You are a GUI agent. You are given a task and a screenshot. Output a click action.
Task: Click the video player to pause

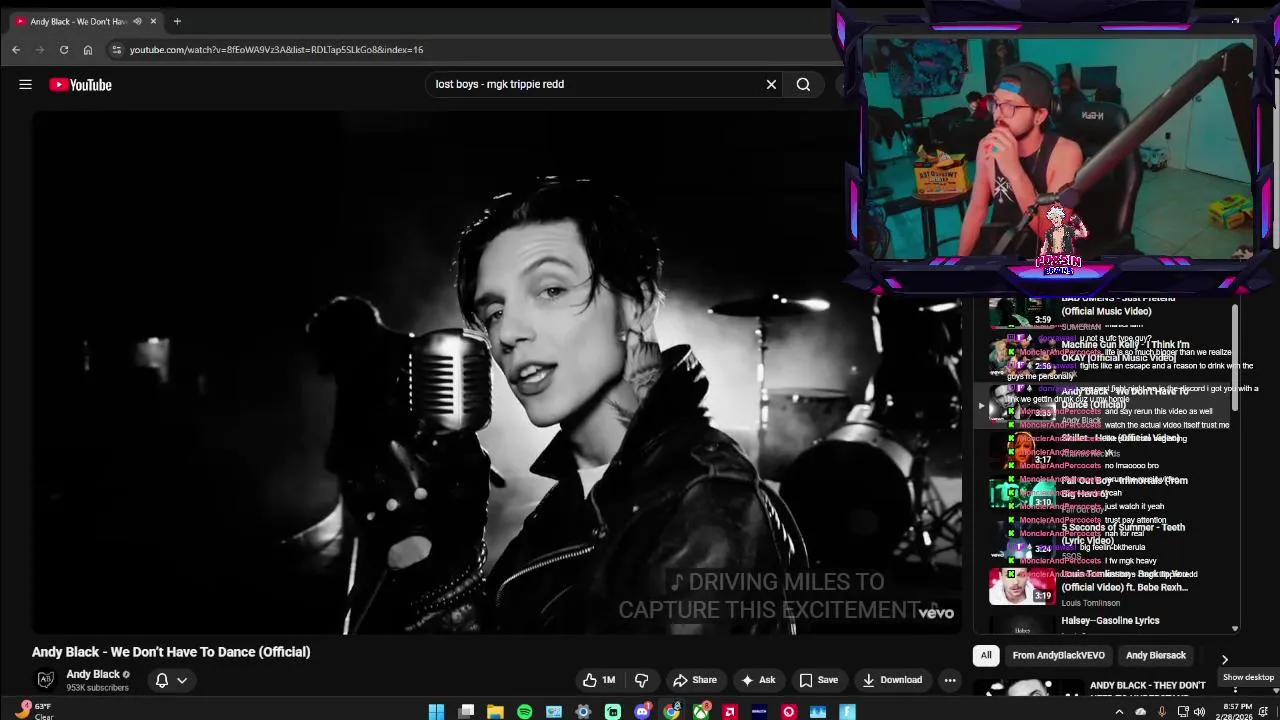[x=497, y=372]
